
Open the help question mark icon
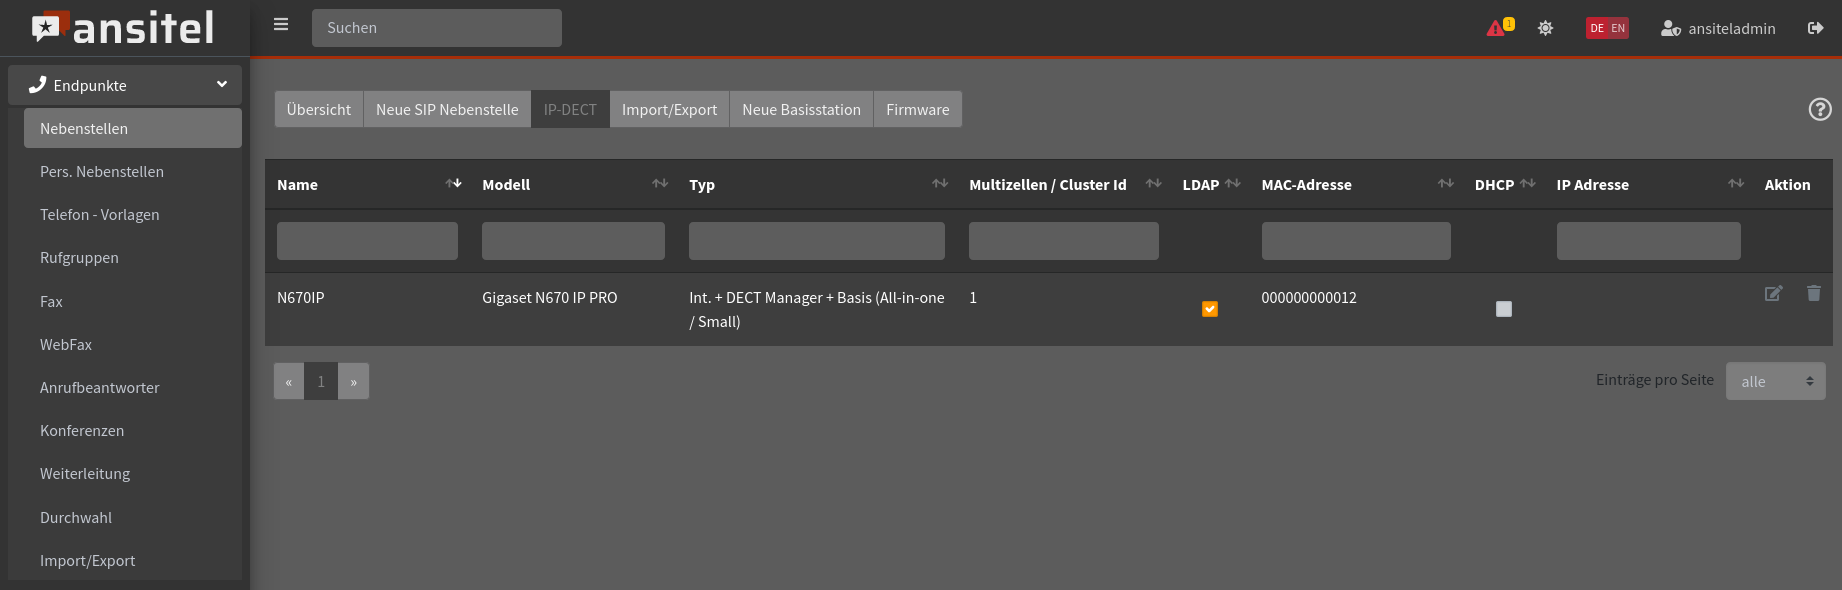click(x=1820, y=109)
